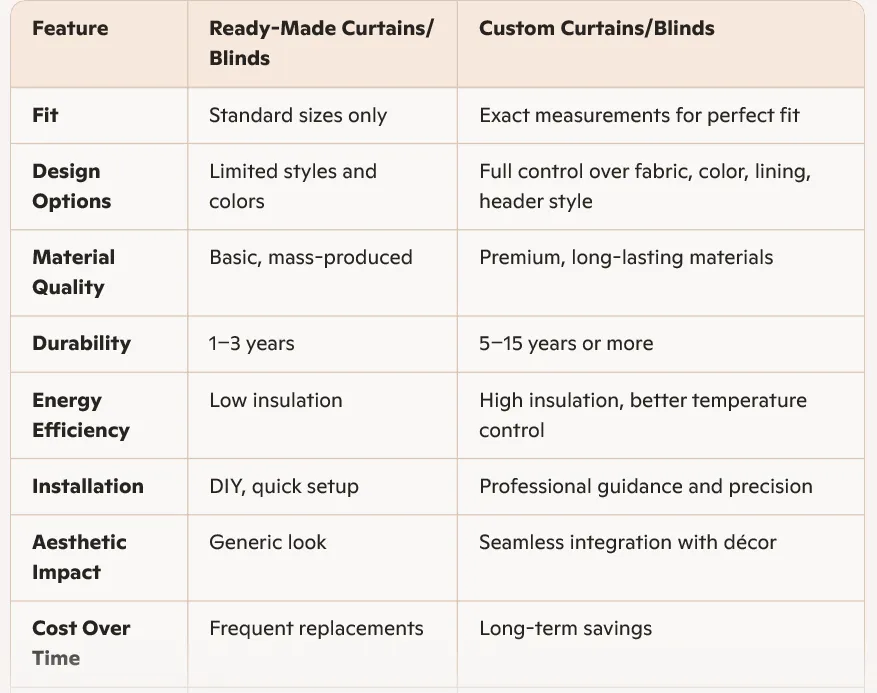Click the 'Feature' column header
877x693 pixels.
click(x=69, y=28)
